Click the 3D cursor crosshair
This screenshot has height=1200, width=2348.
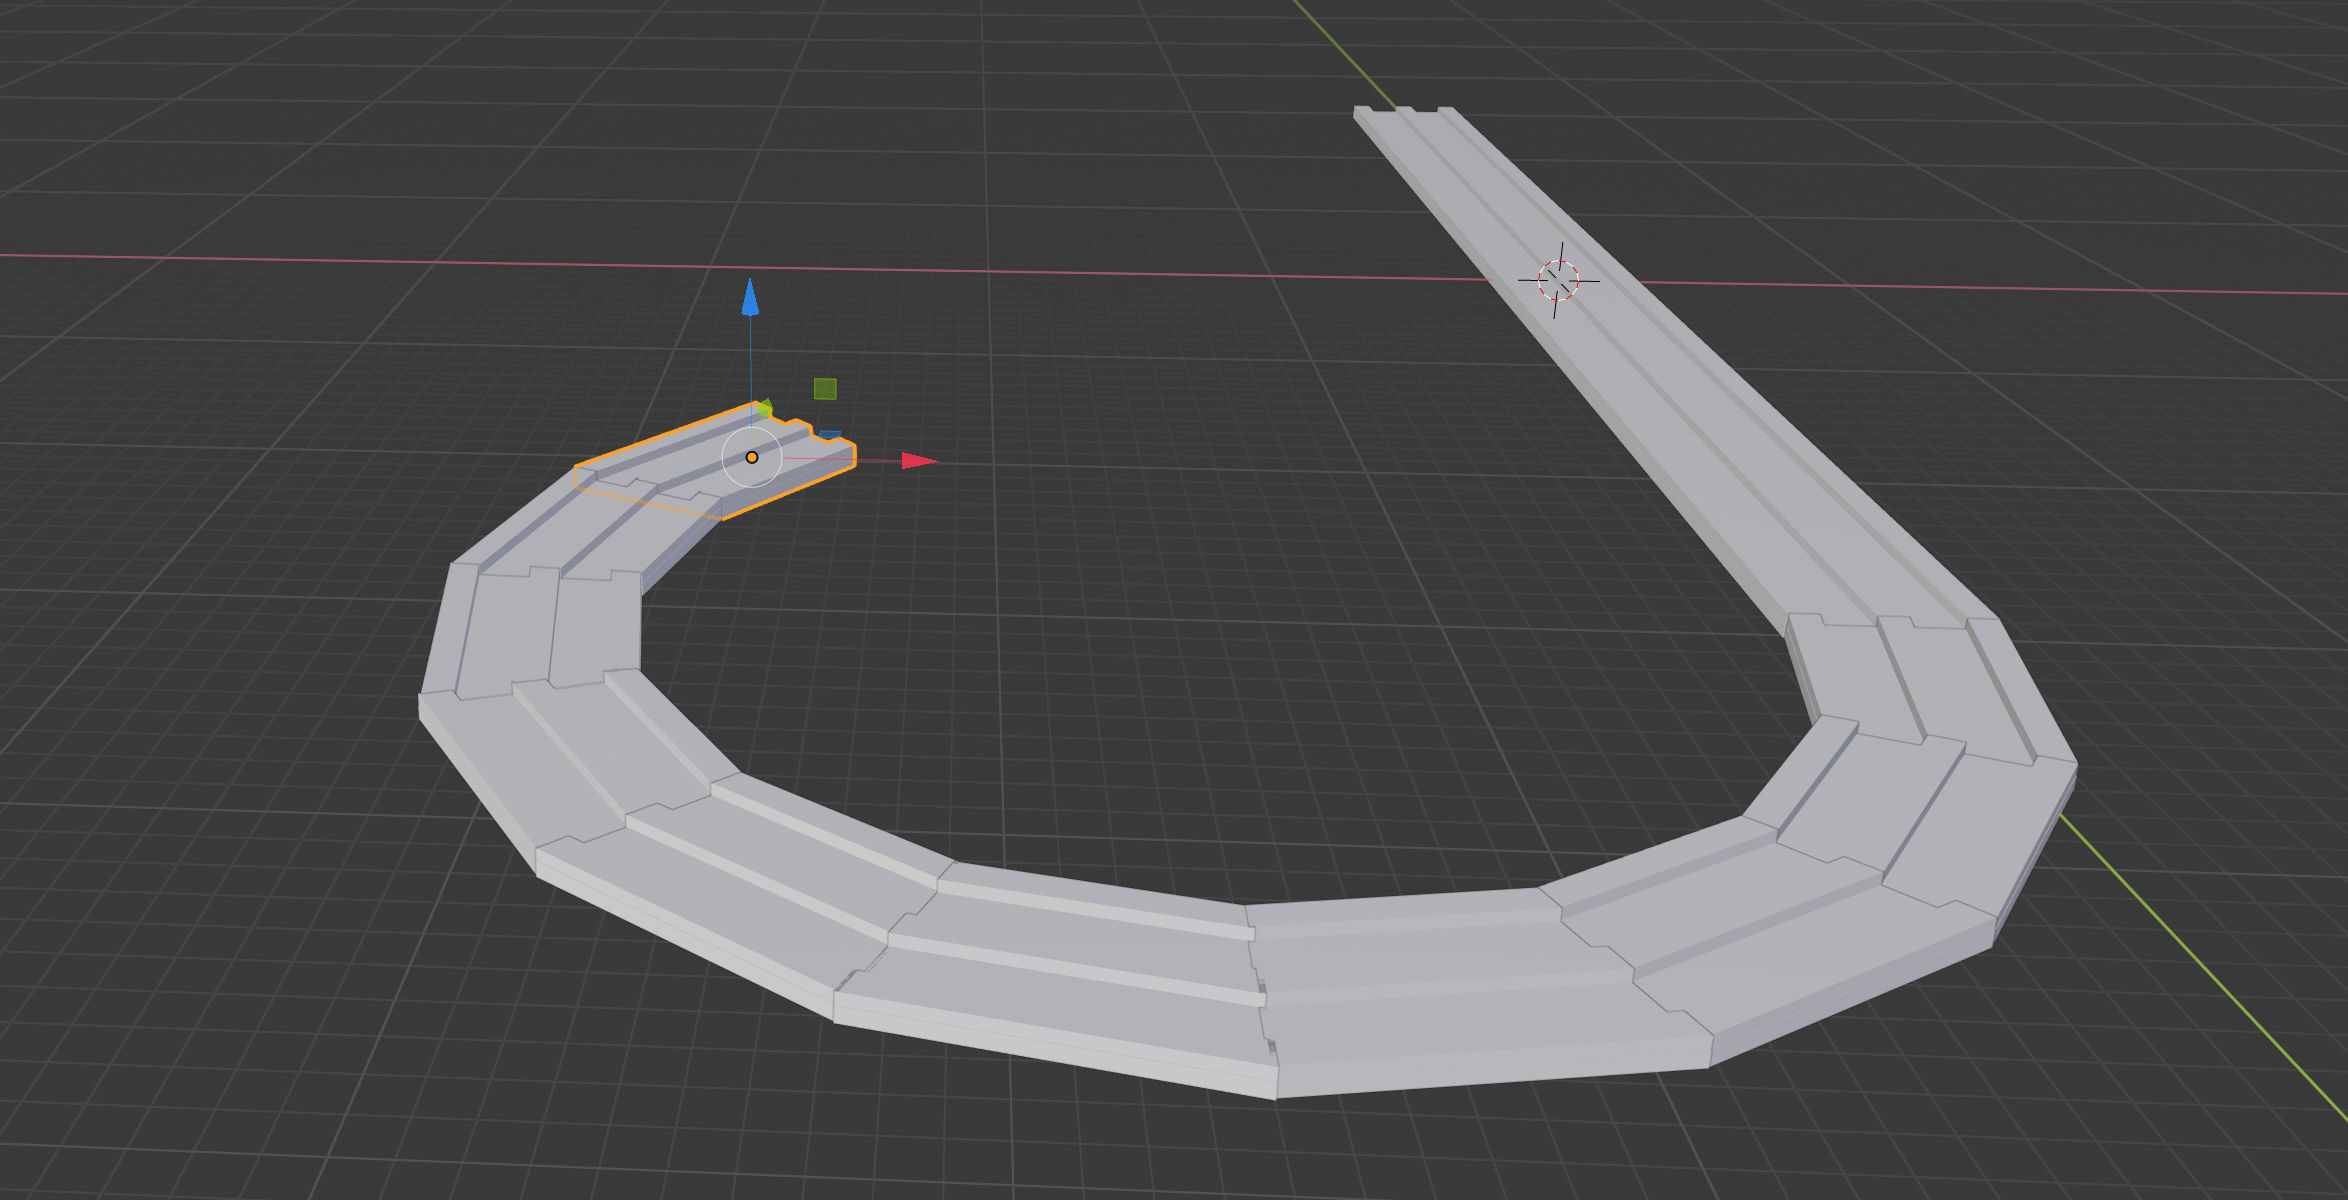tap(1558, 281)
